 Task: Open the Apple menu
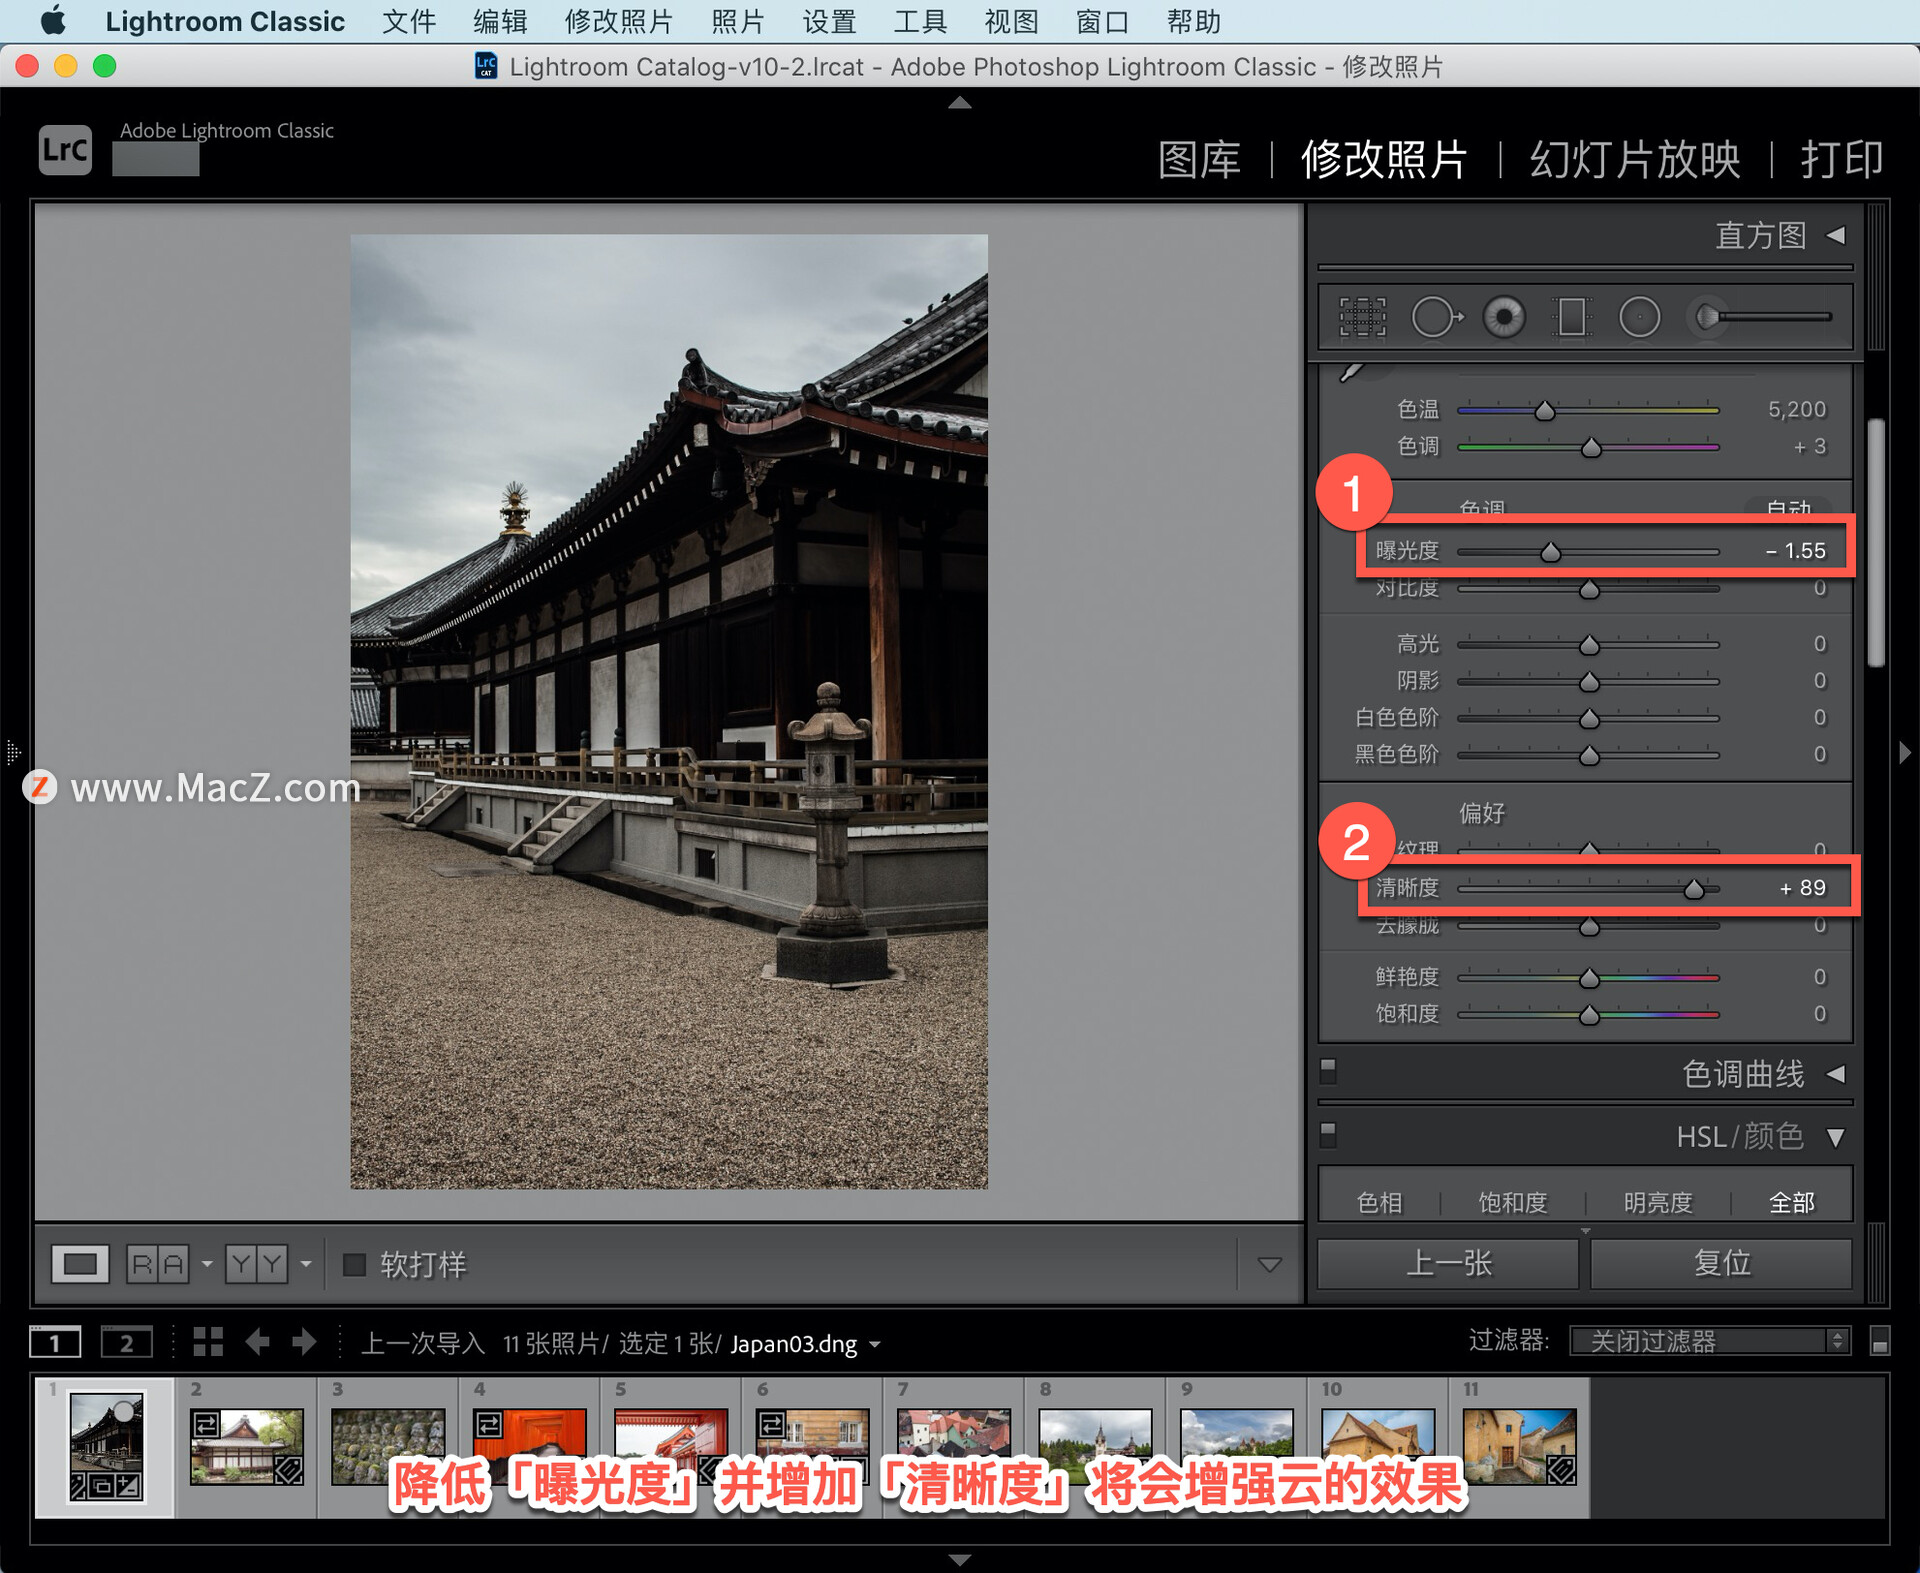coord(52,21)
